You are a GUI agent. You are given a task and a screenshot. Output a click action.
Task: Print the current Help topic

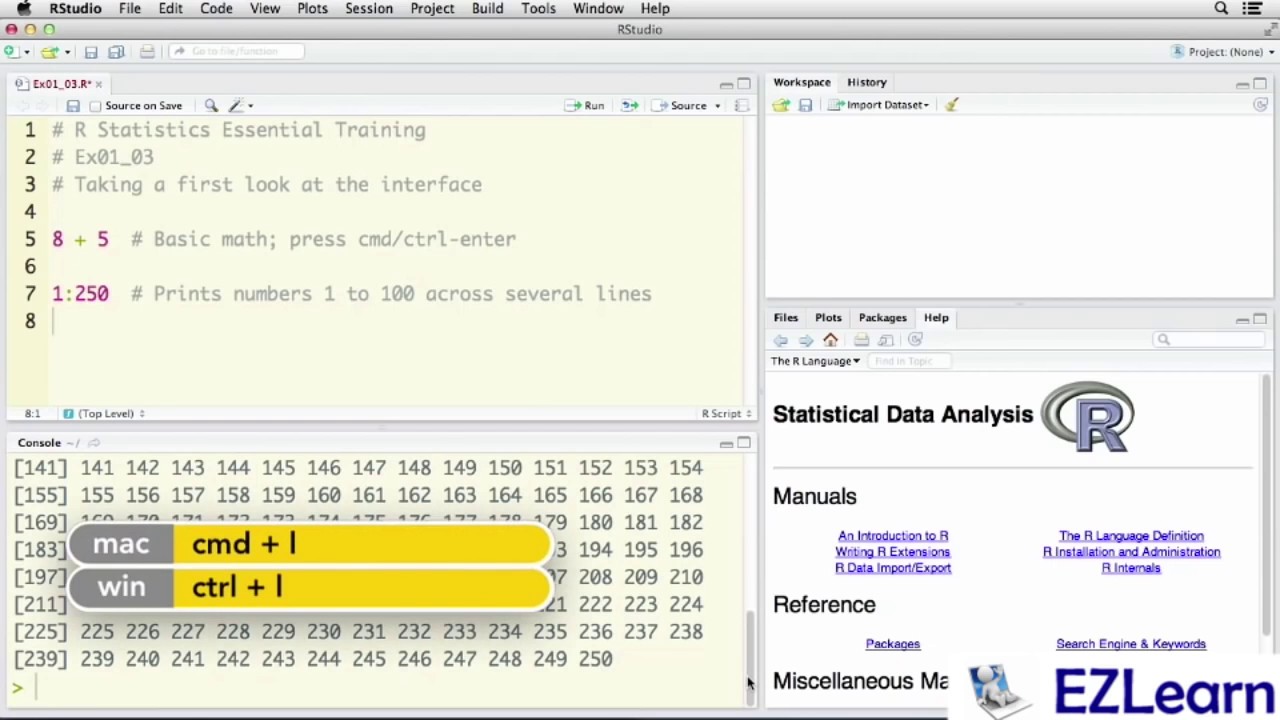tap(861, 340)
